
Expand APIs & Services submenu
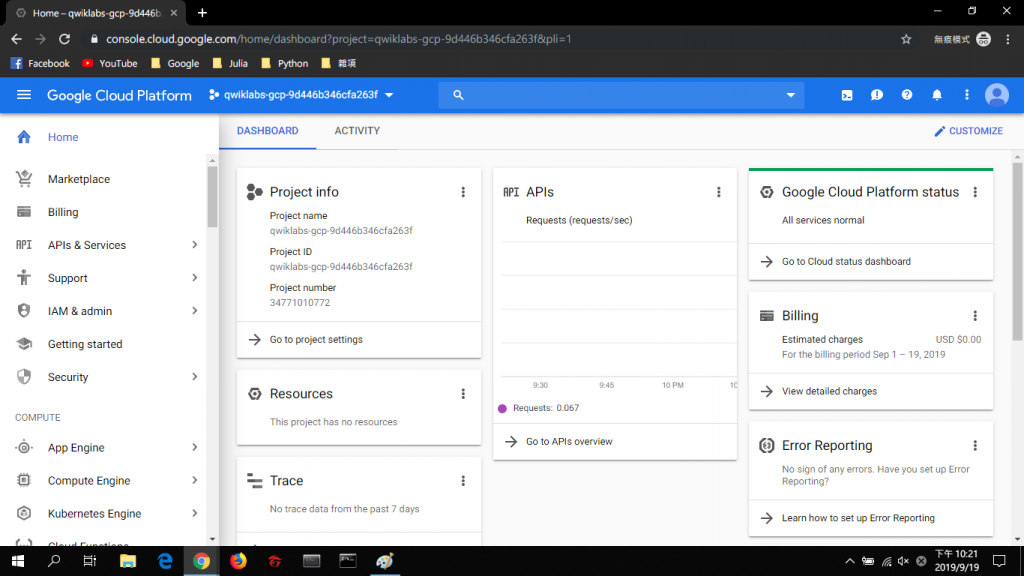click(x=195, y=245)
